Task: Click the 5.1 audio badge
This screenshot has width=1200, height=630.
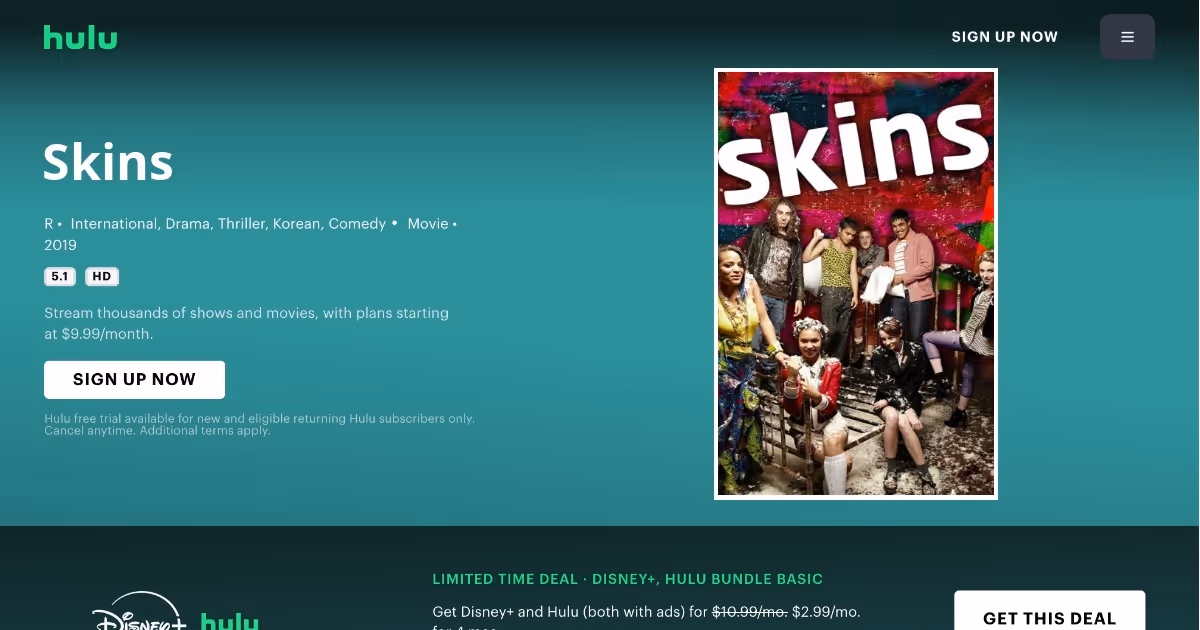Action: tap(60, 277)
